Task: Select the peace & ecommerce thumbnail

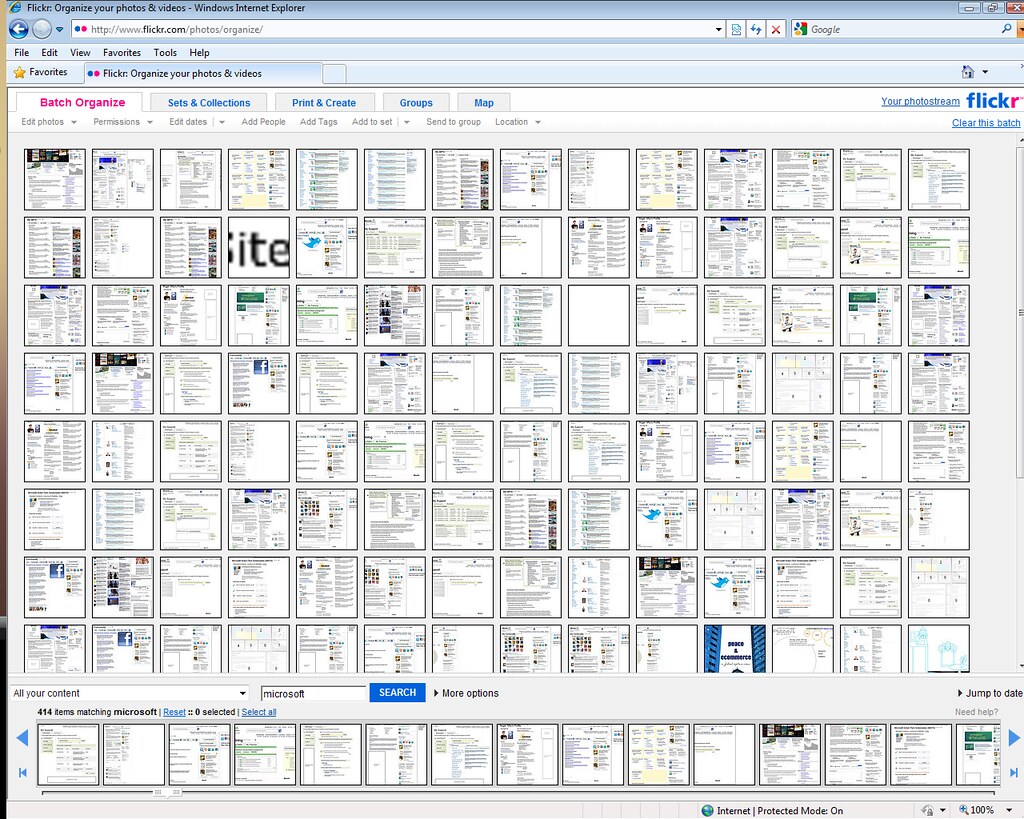Action: (735, 649)
